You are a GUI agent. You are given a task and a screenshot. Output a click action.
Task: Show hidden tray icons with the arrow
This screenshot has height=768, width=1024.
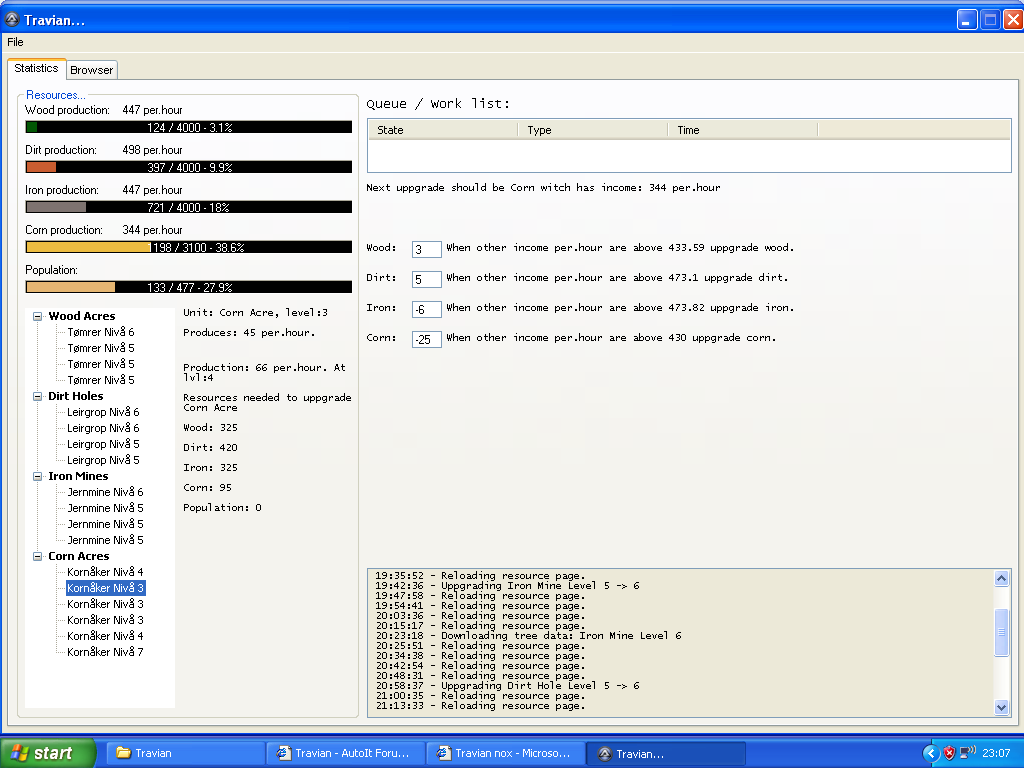931,753
